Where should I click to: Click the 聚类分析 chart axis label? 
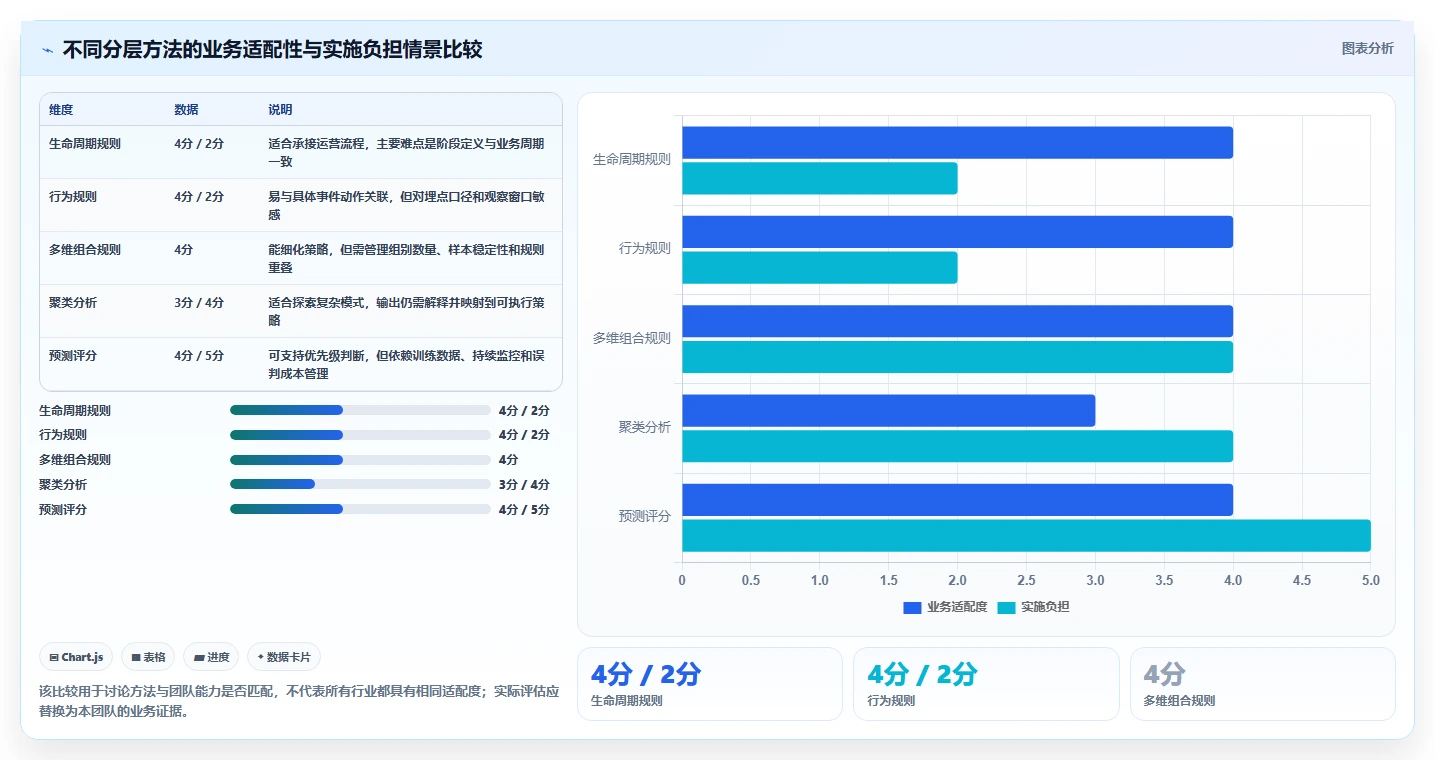[644, 427]
